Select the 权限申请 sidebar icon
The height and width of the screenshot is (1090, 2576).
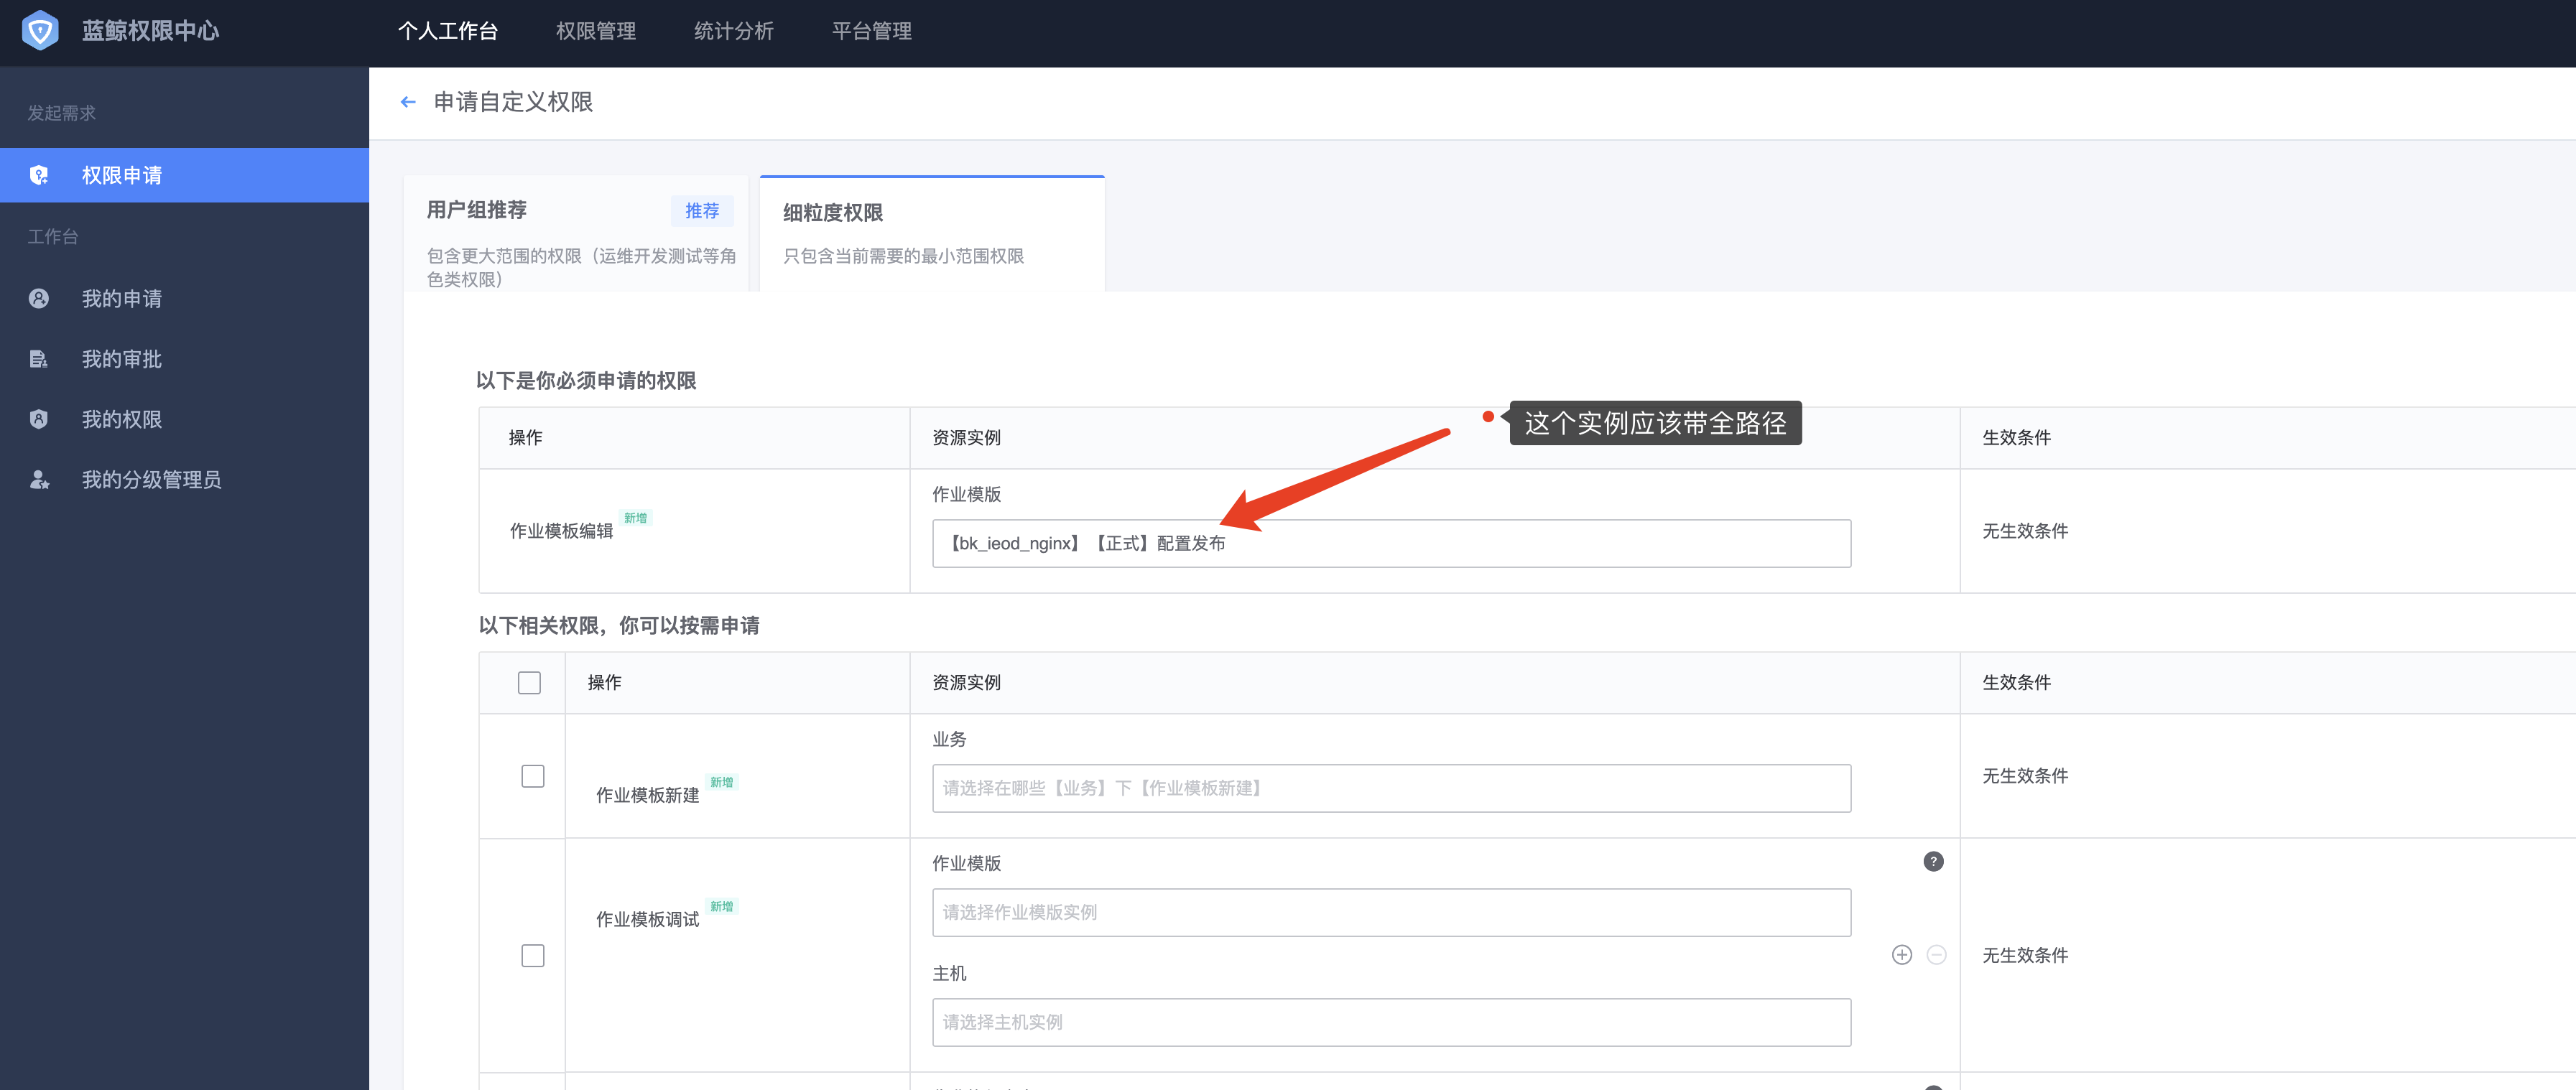pyautogui.click(x=39, y=175)
